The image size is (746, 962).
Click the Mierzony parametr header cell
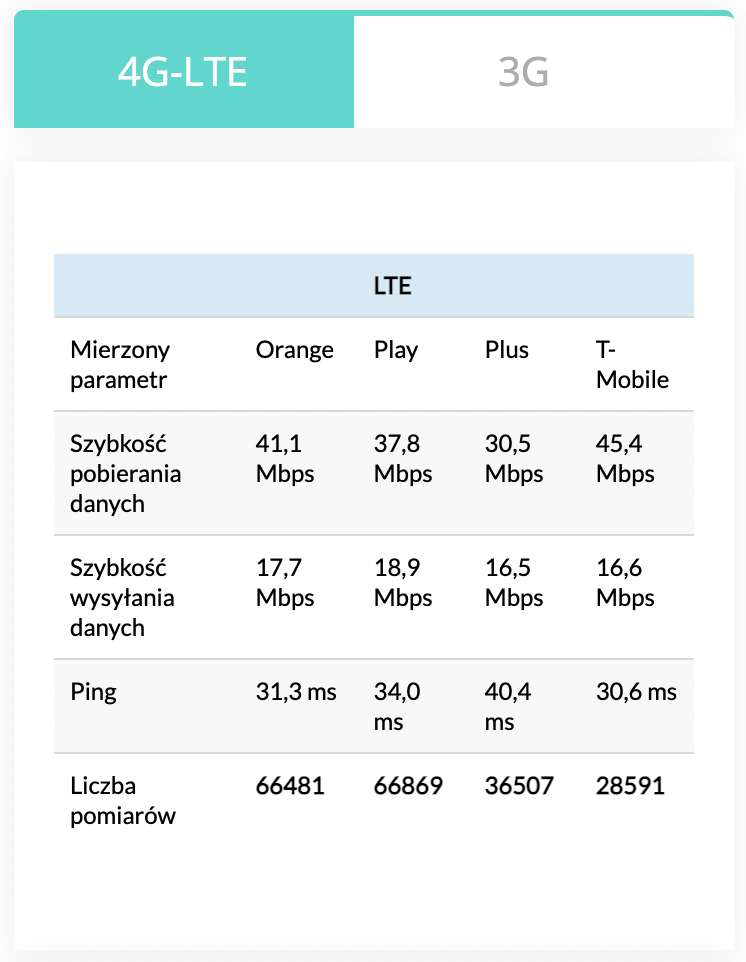pos(120,365)
